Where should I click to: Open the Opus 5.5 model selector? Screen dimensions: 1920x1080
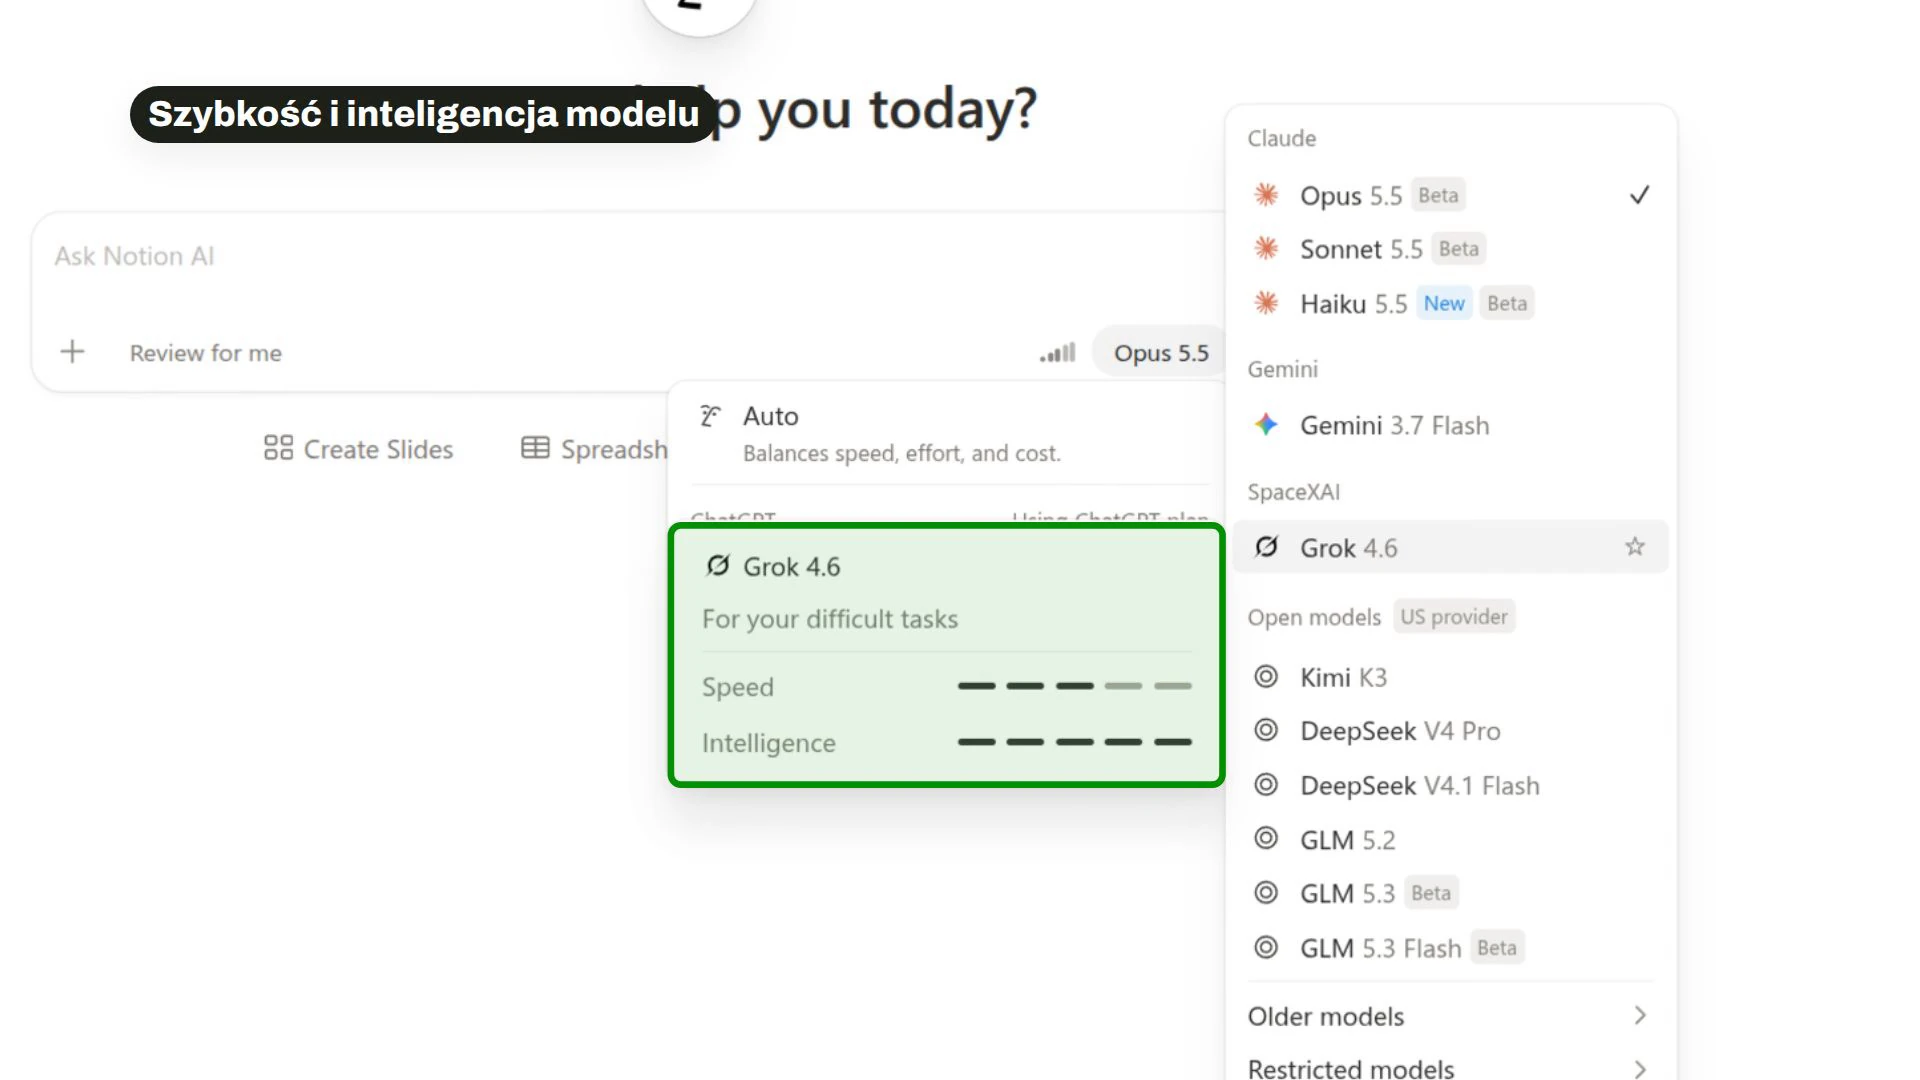click(1160, 352)
